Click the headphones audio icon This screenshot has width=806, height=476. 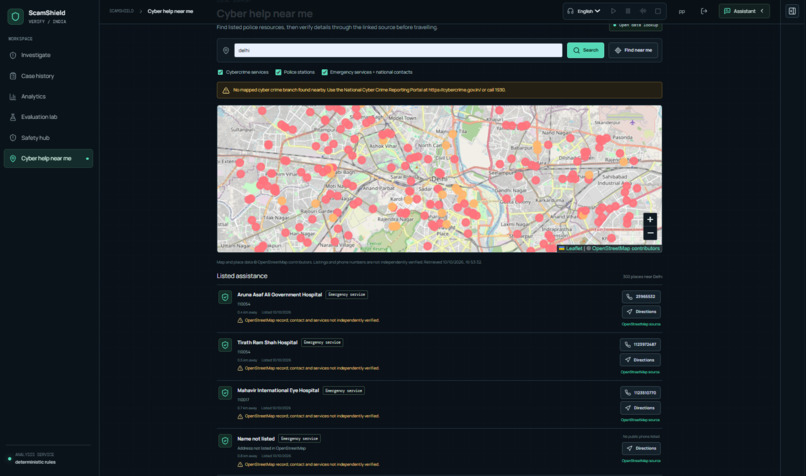pos(570,11)
